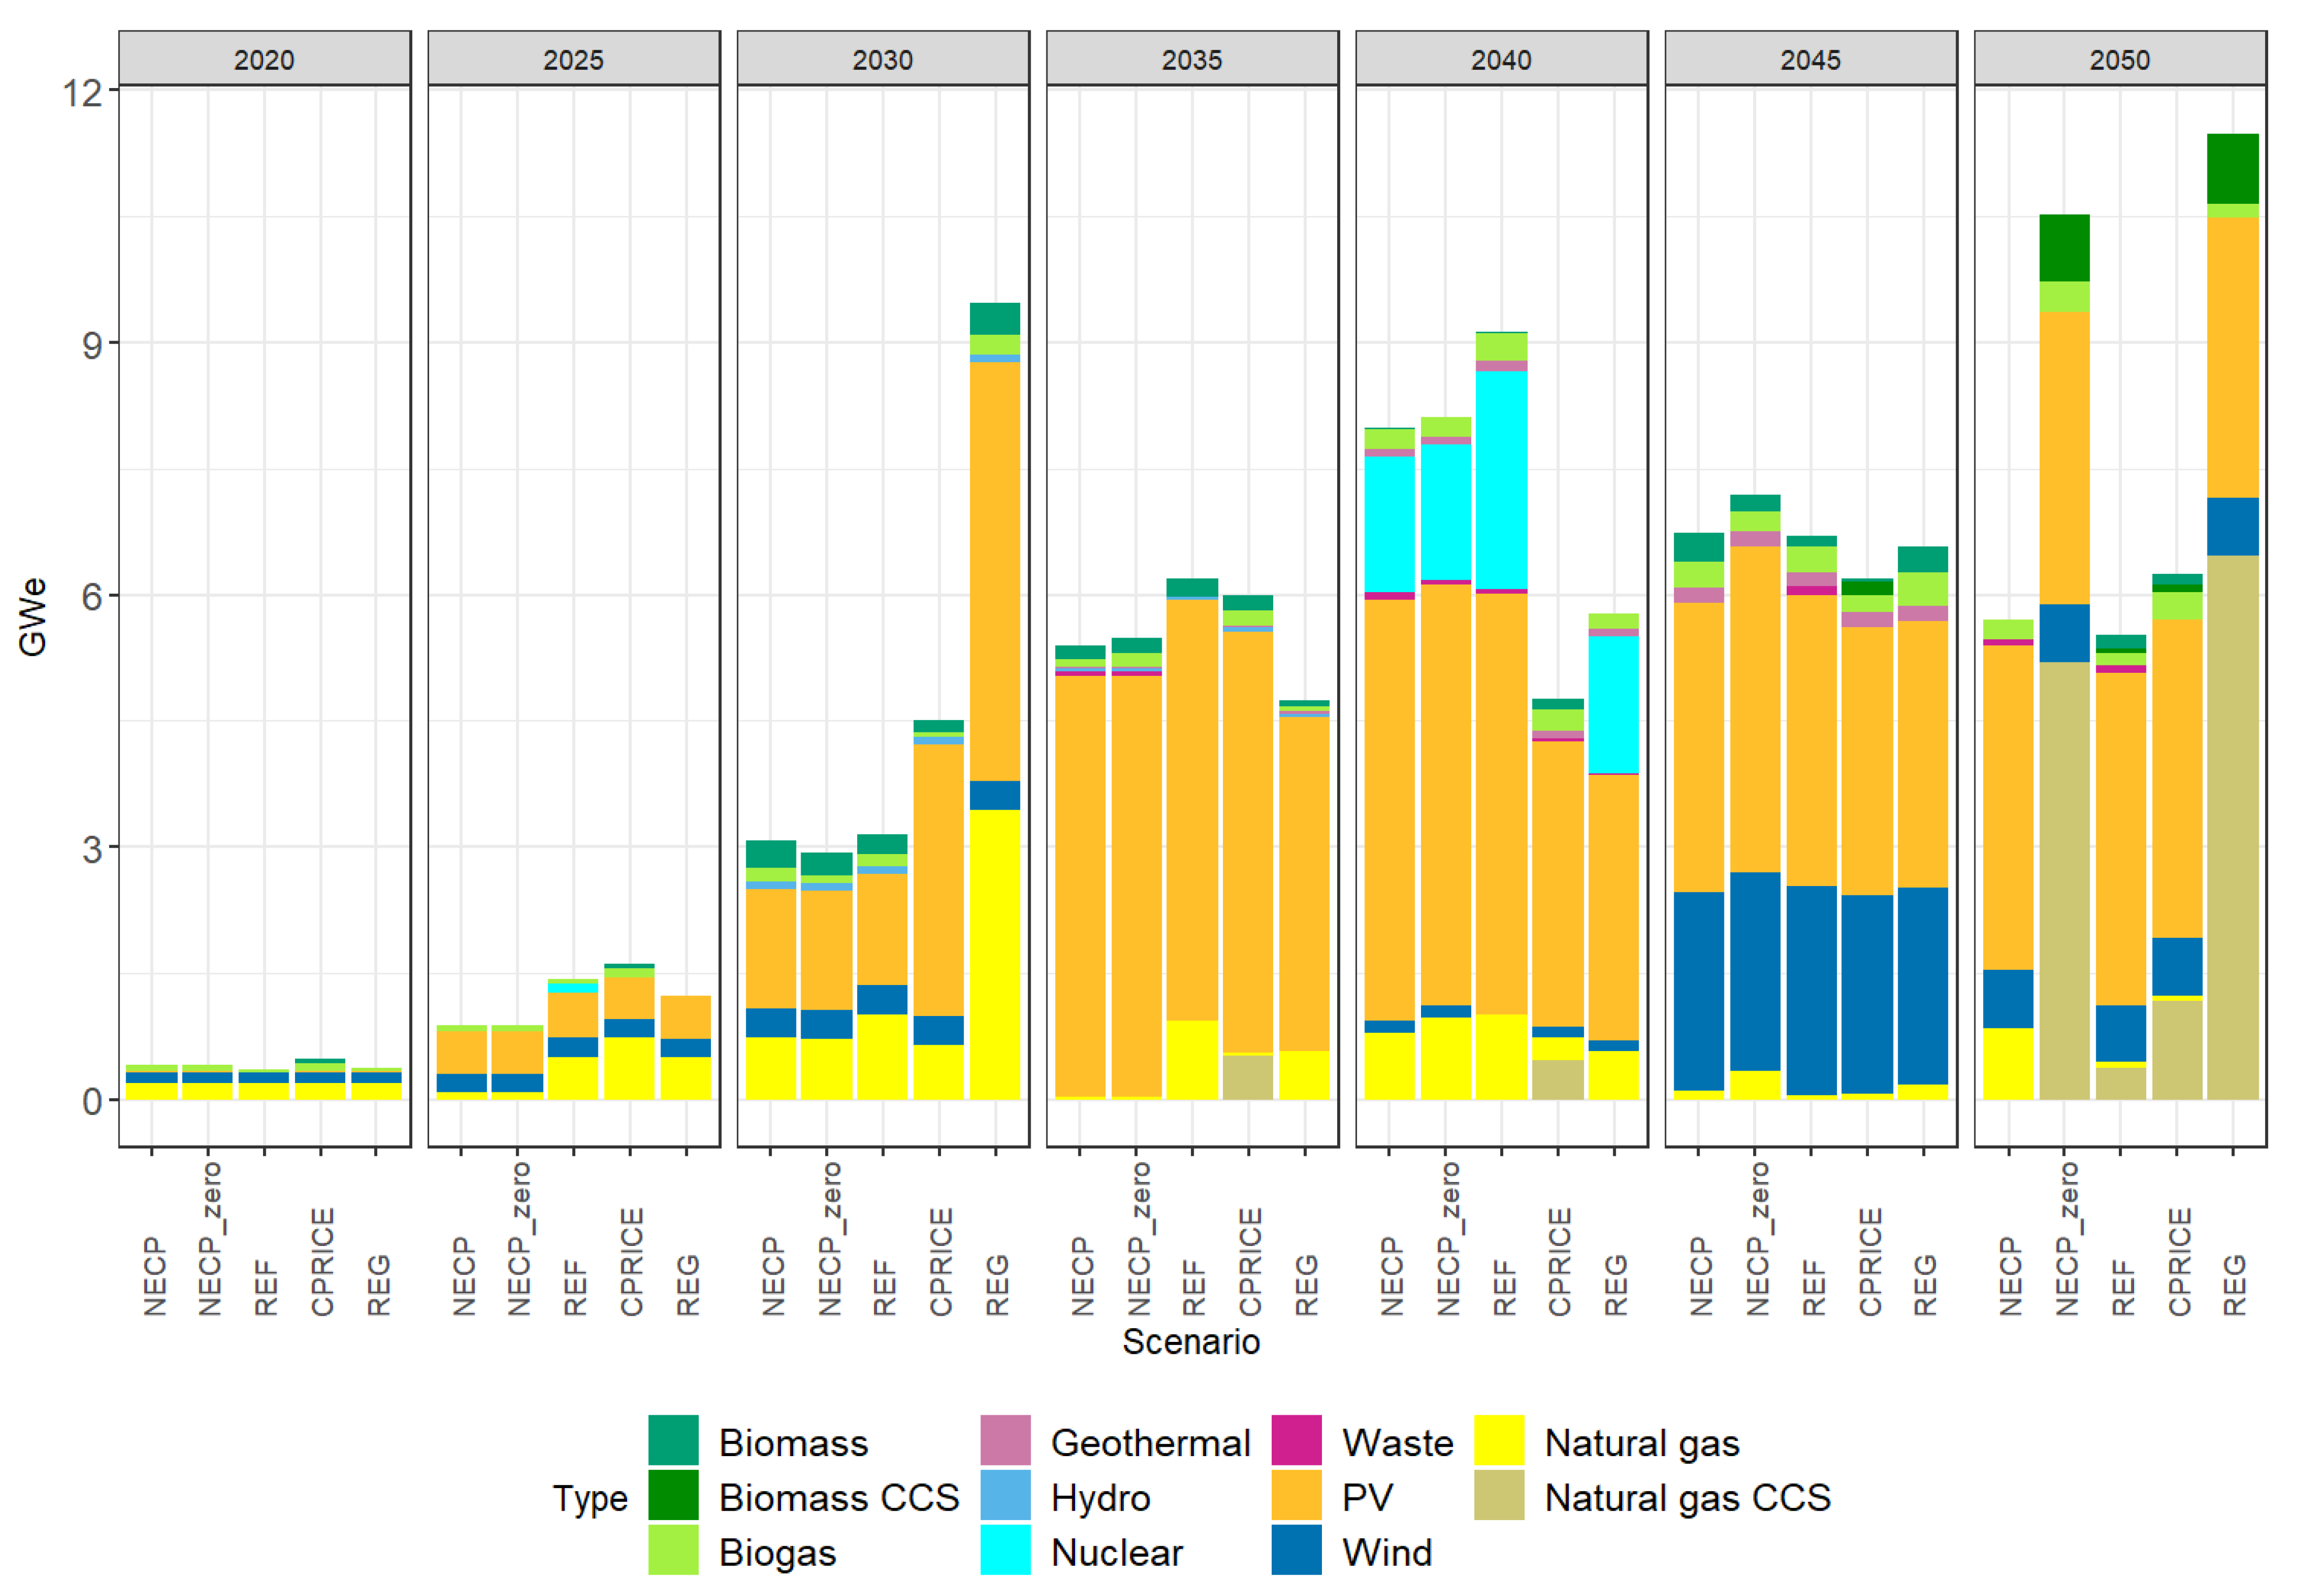Click the Biomass CCS dark green swatch
This screenshot has height=1596, width=2307.
point(673,1496)
